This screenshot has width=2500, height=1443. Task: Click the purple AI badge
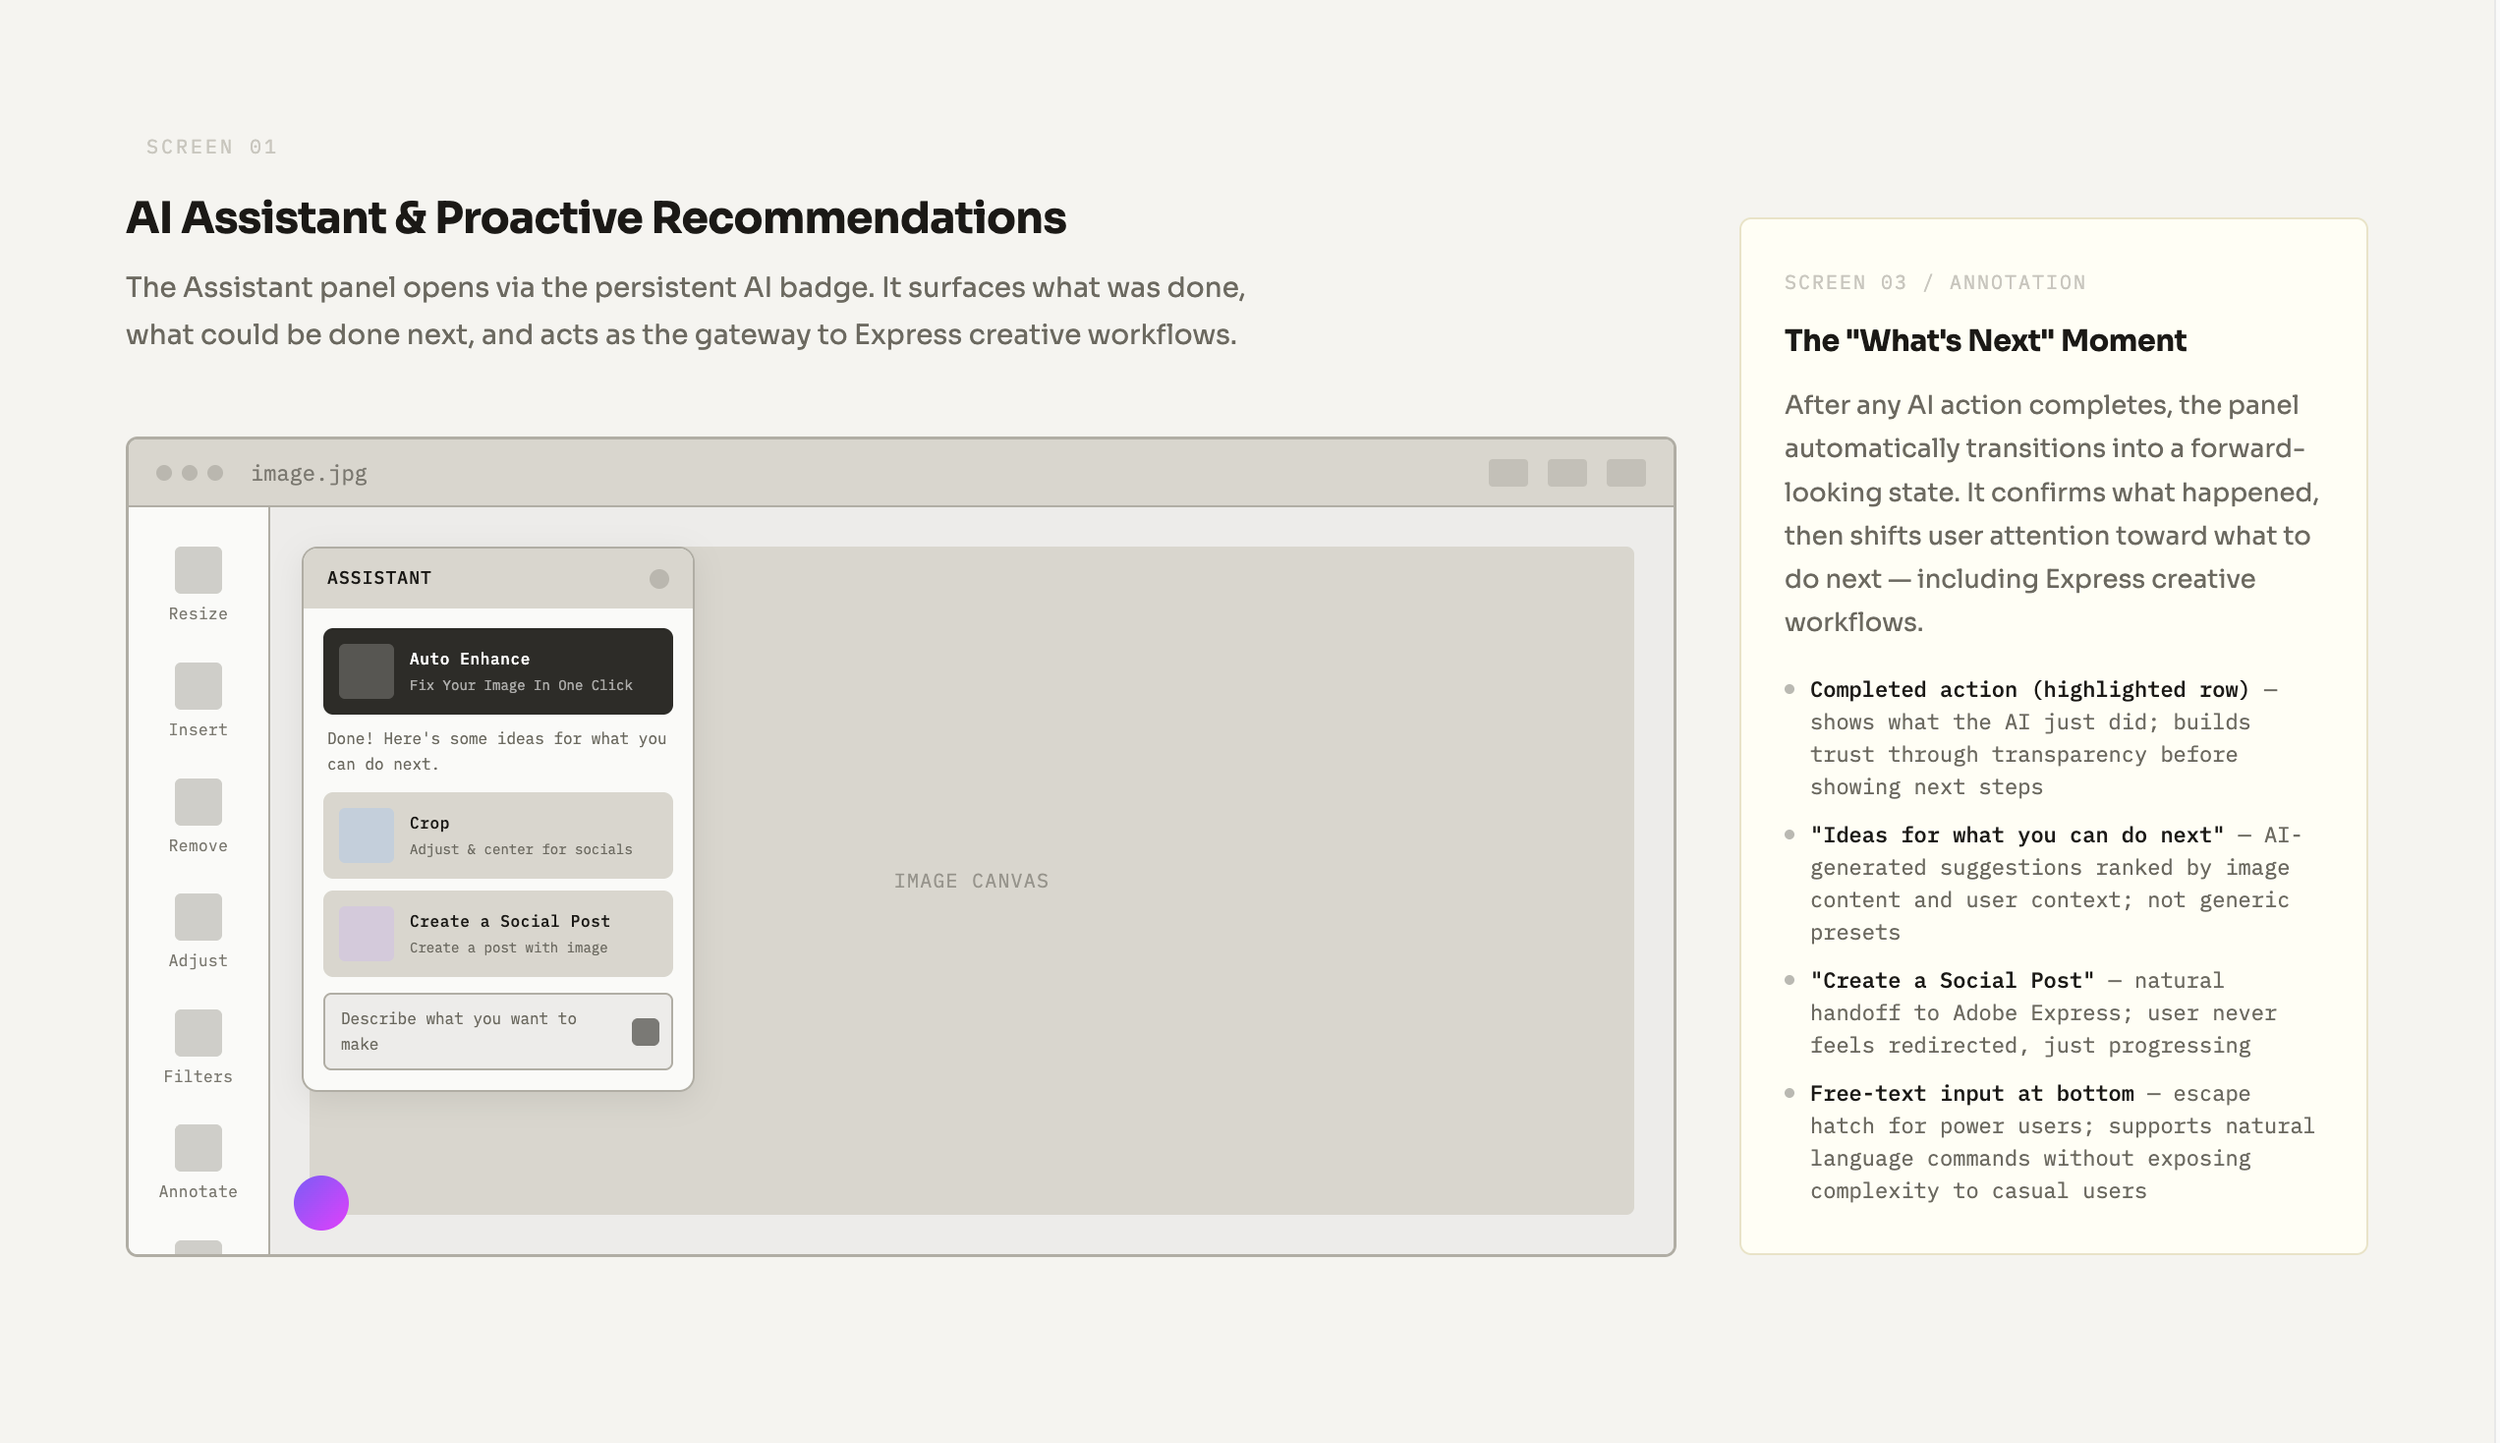tap(321, 1203)
